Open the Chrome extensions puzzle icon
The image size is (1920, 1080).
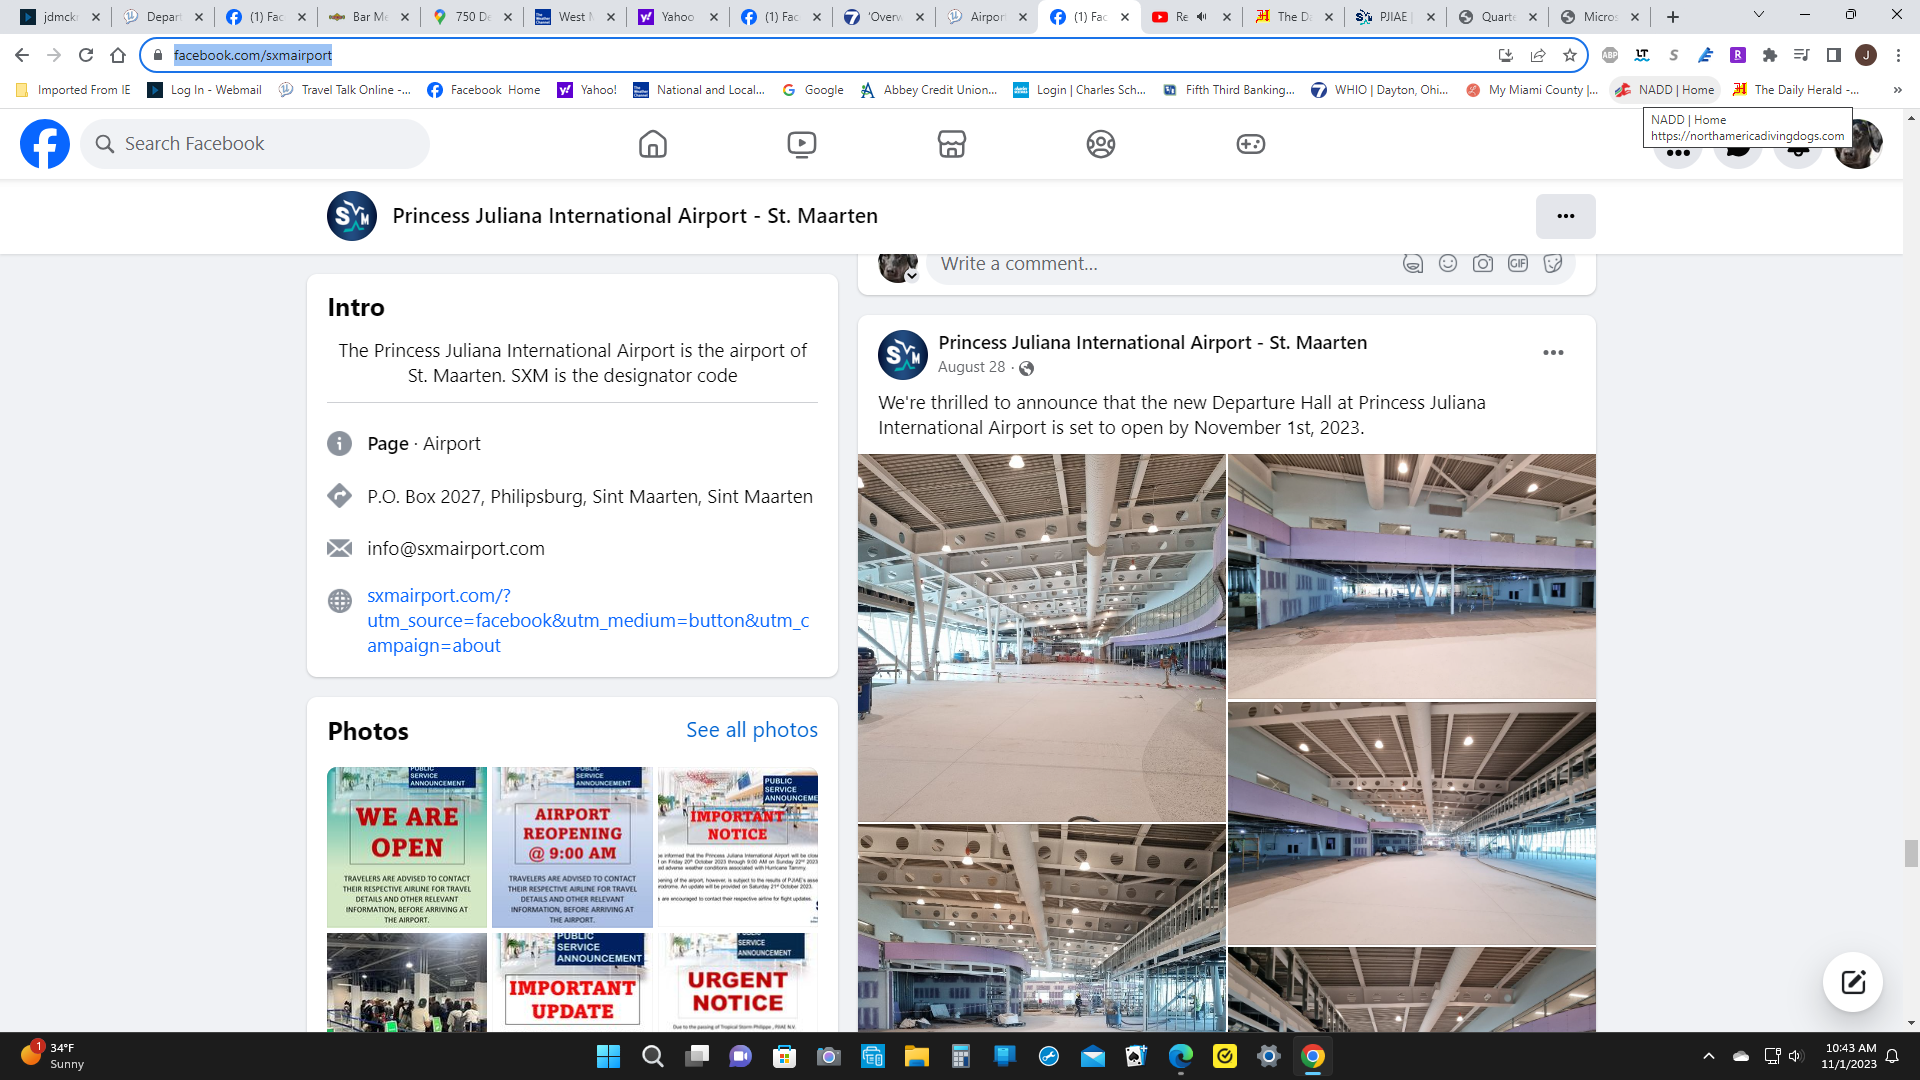click(1770, 55)
